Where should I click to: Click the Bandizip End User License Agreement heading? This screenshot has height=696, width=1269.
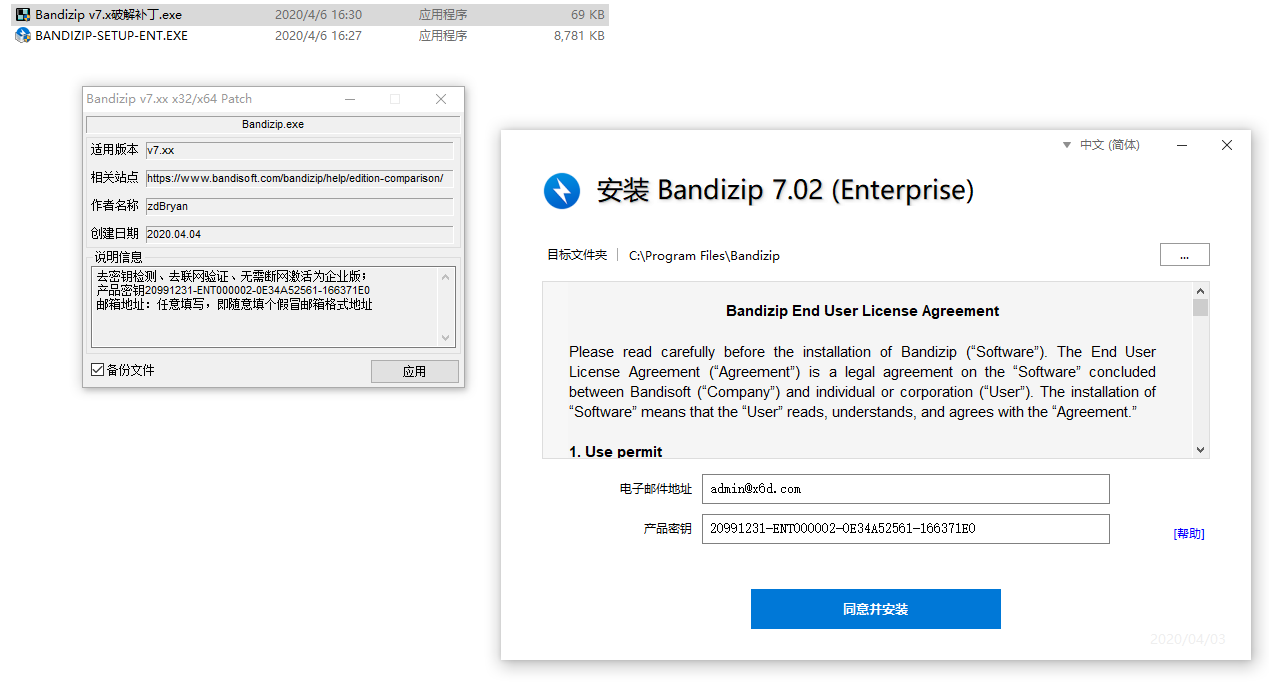tap(863, 311)
